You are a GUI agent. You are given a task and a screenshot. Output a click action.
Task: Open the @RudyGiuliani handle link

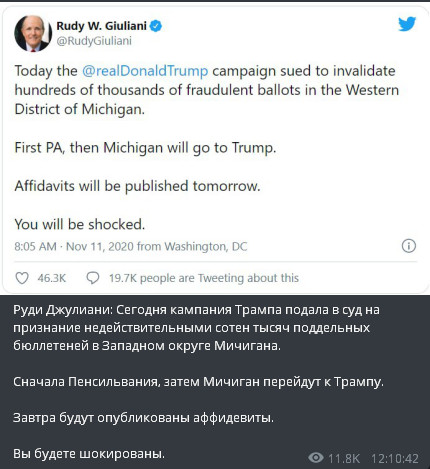tap(94, 41)
